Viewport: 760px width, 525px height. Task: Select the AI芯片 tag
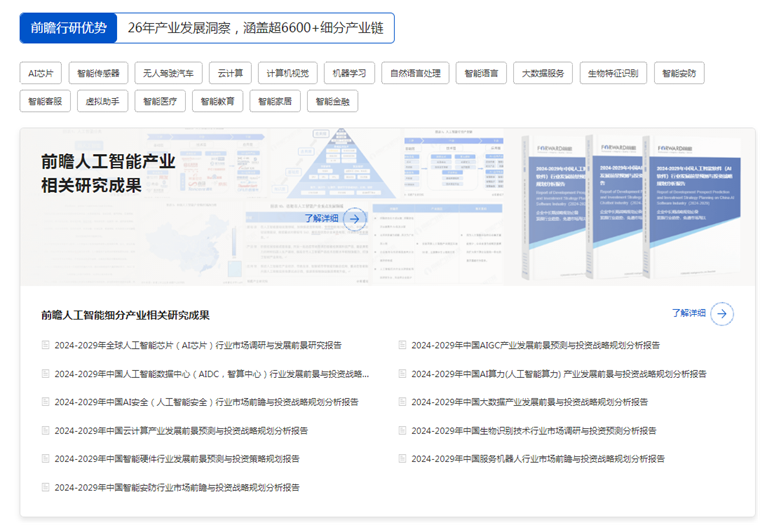click(41, 73)
